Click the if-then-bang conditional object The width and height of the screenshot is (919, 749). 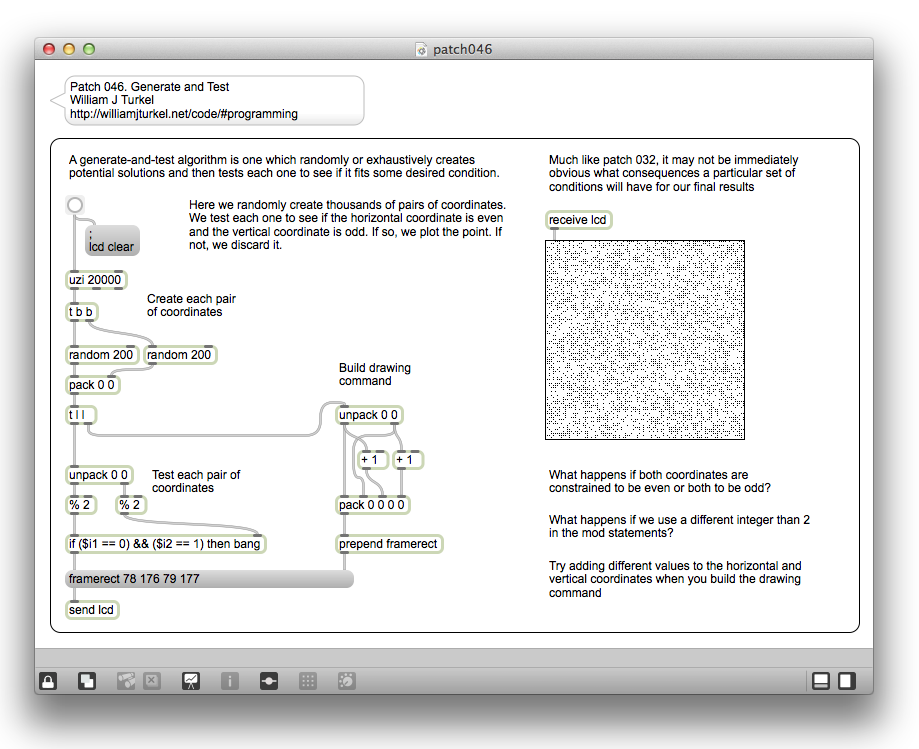tap(166, 544)
